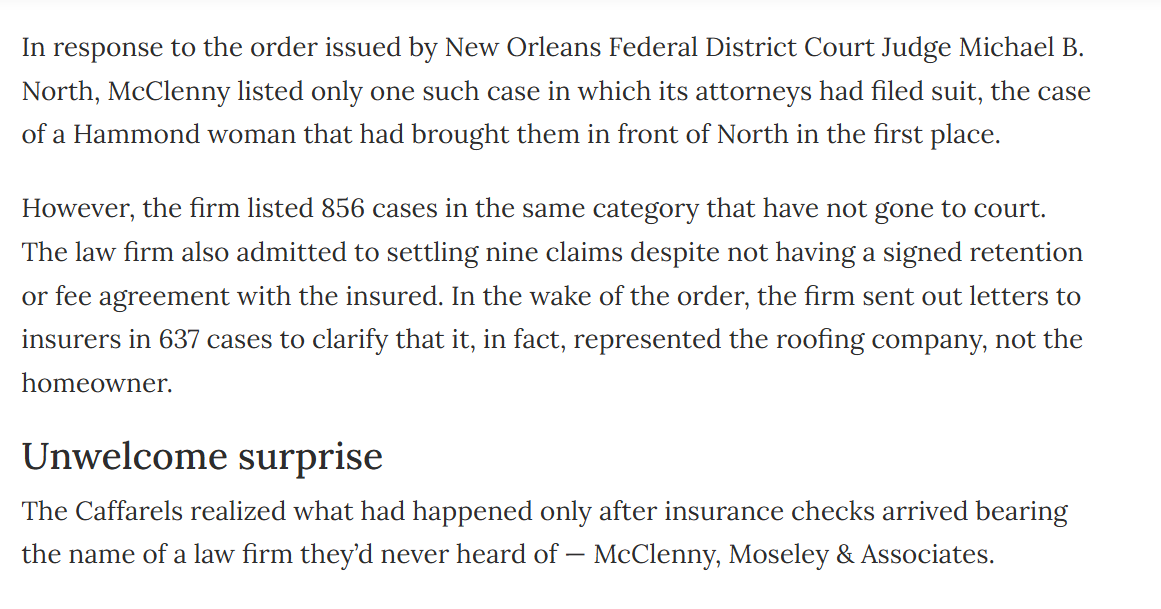Click the word "homeowner." ending second paragraph
The image size is (1161, 609).
click(97, 383)
